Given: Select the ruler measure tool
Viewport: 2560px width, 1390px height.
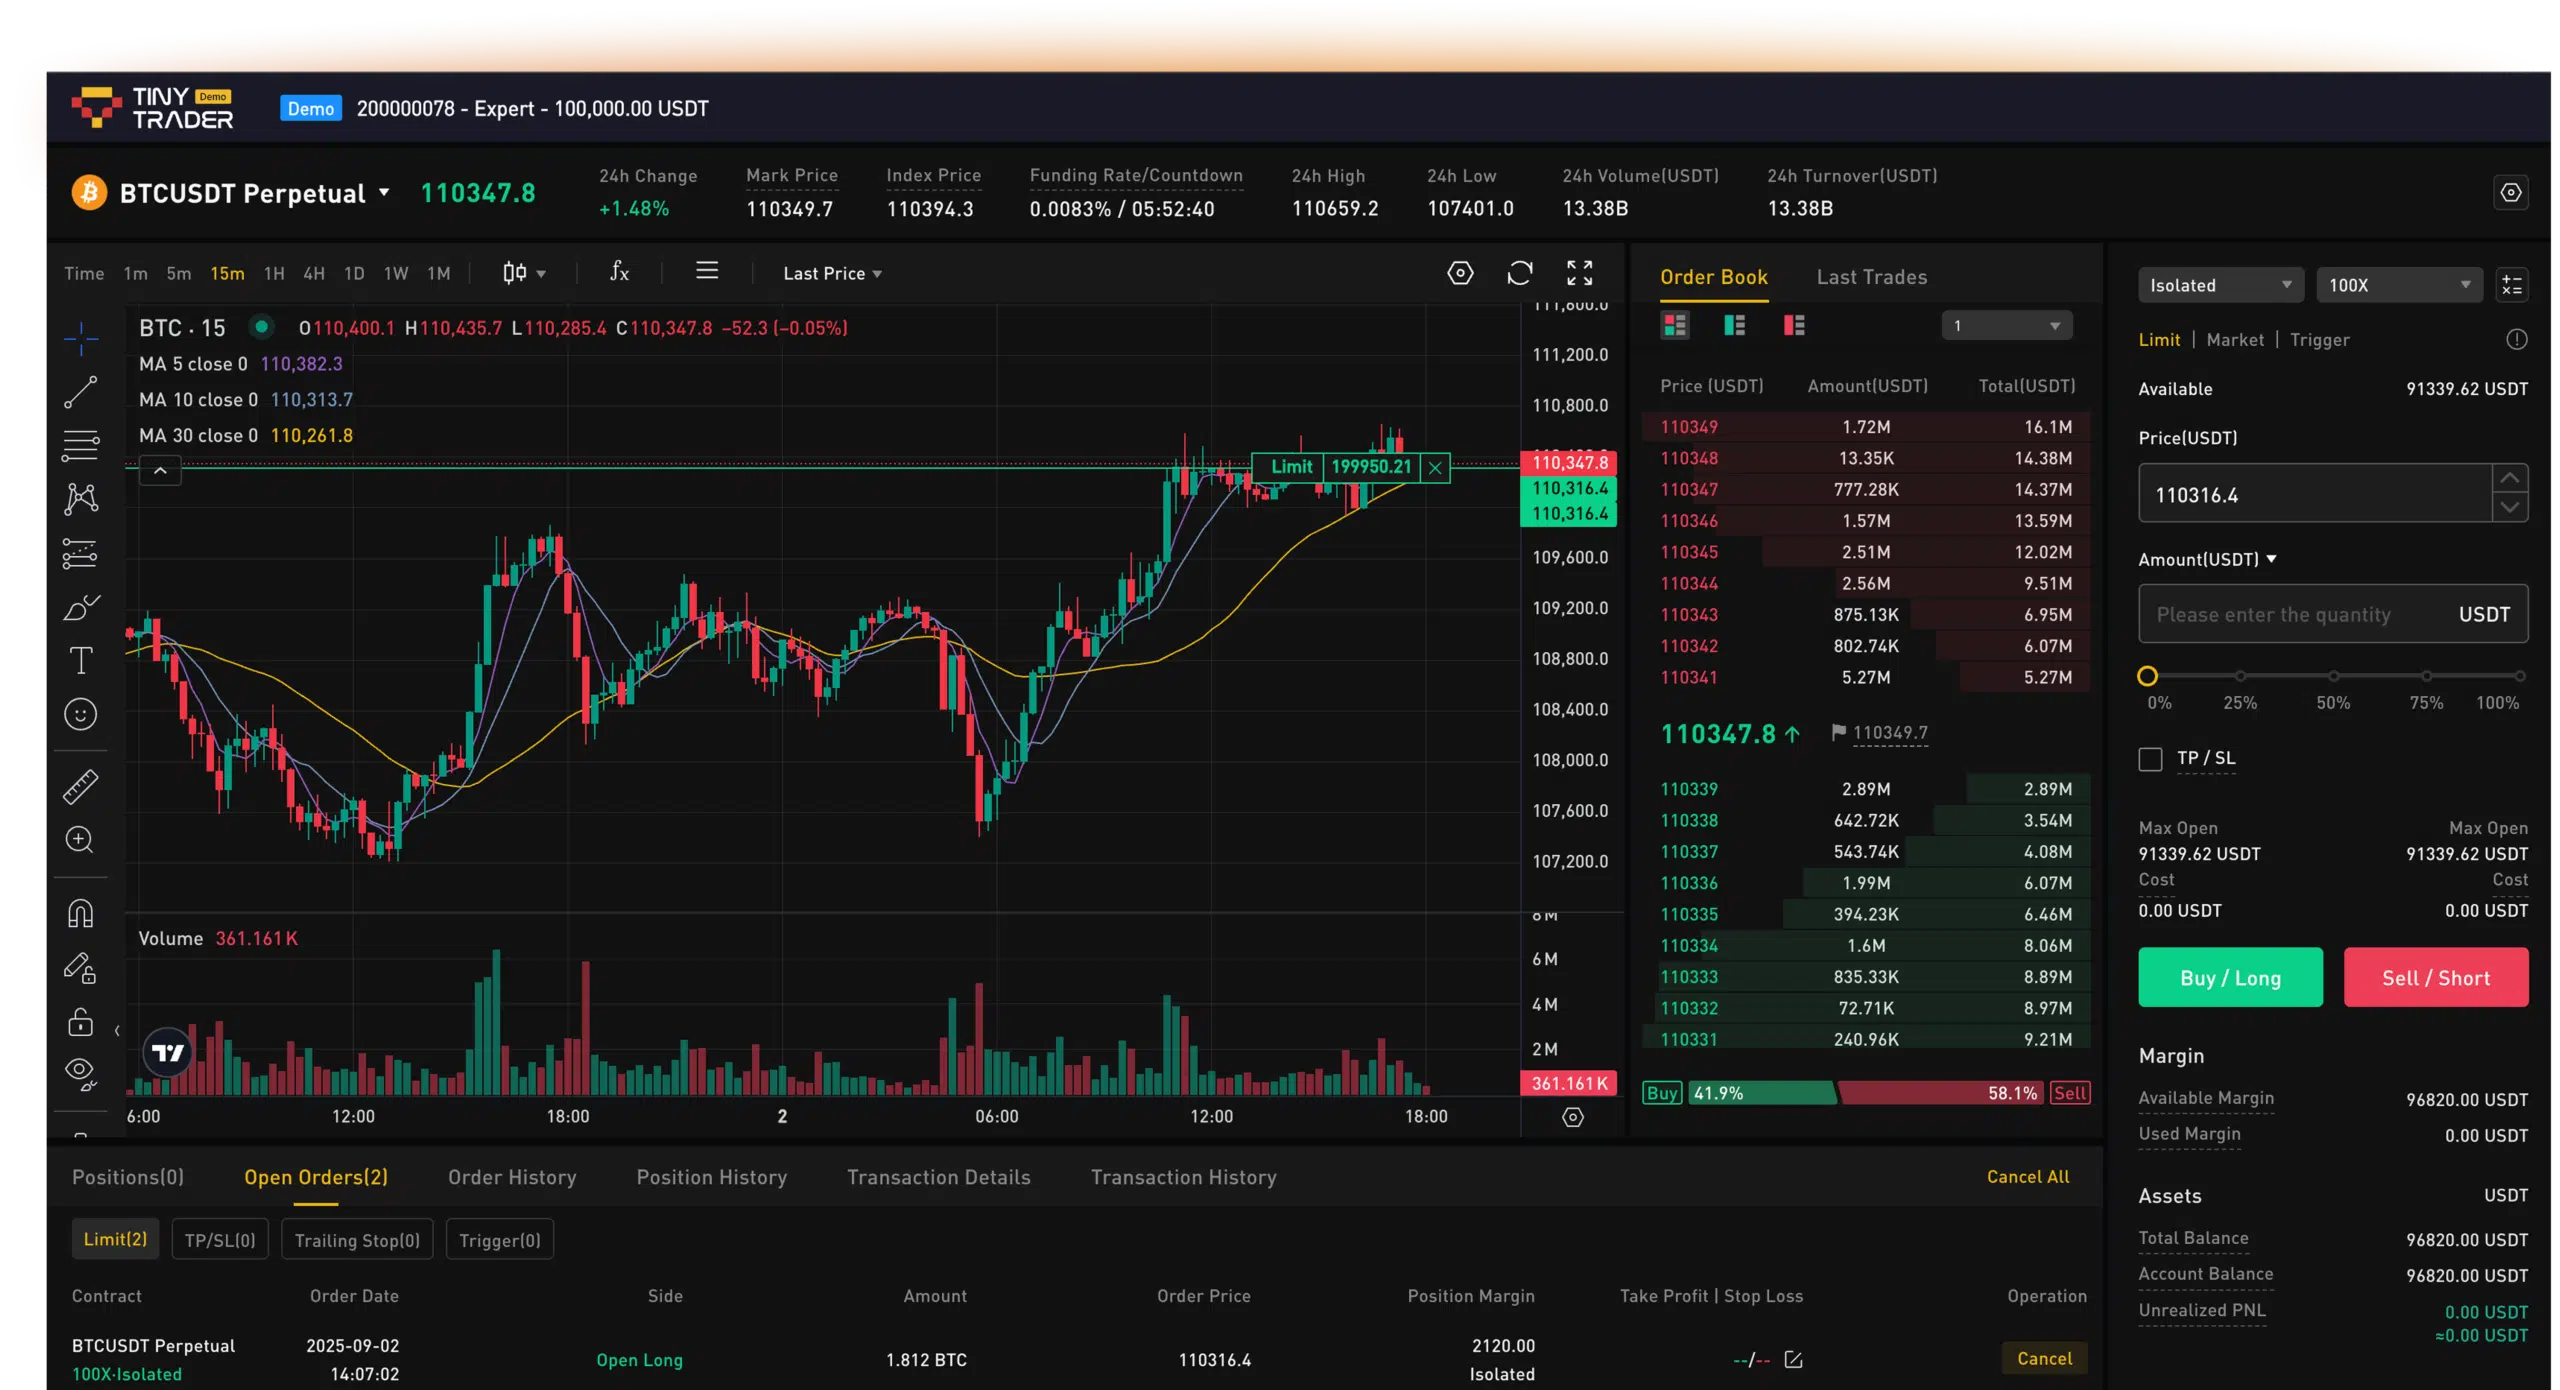Looking at the screenshot, I should (81, 787).
